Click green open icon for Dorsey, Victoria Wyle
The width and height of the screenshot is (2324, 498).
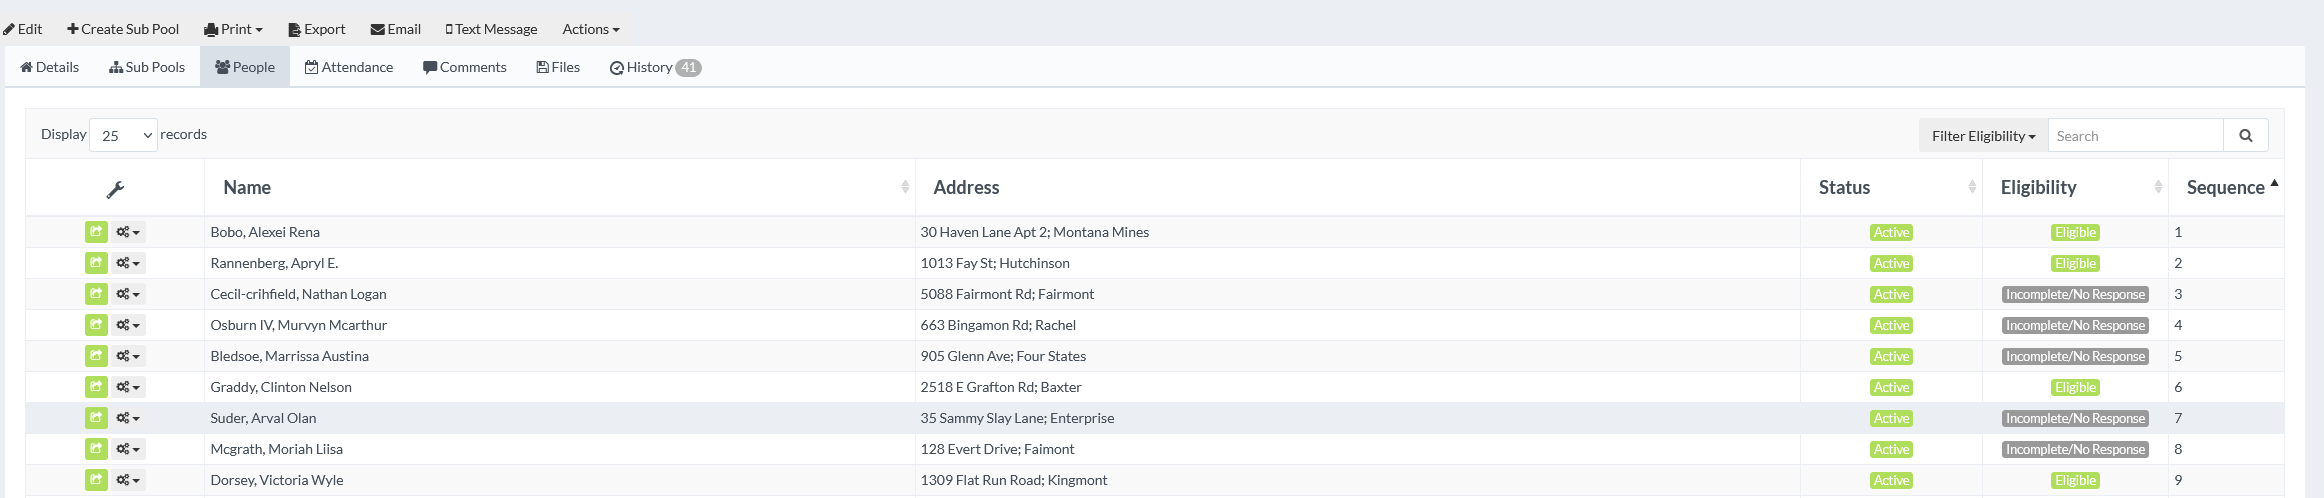(96, 480)
